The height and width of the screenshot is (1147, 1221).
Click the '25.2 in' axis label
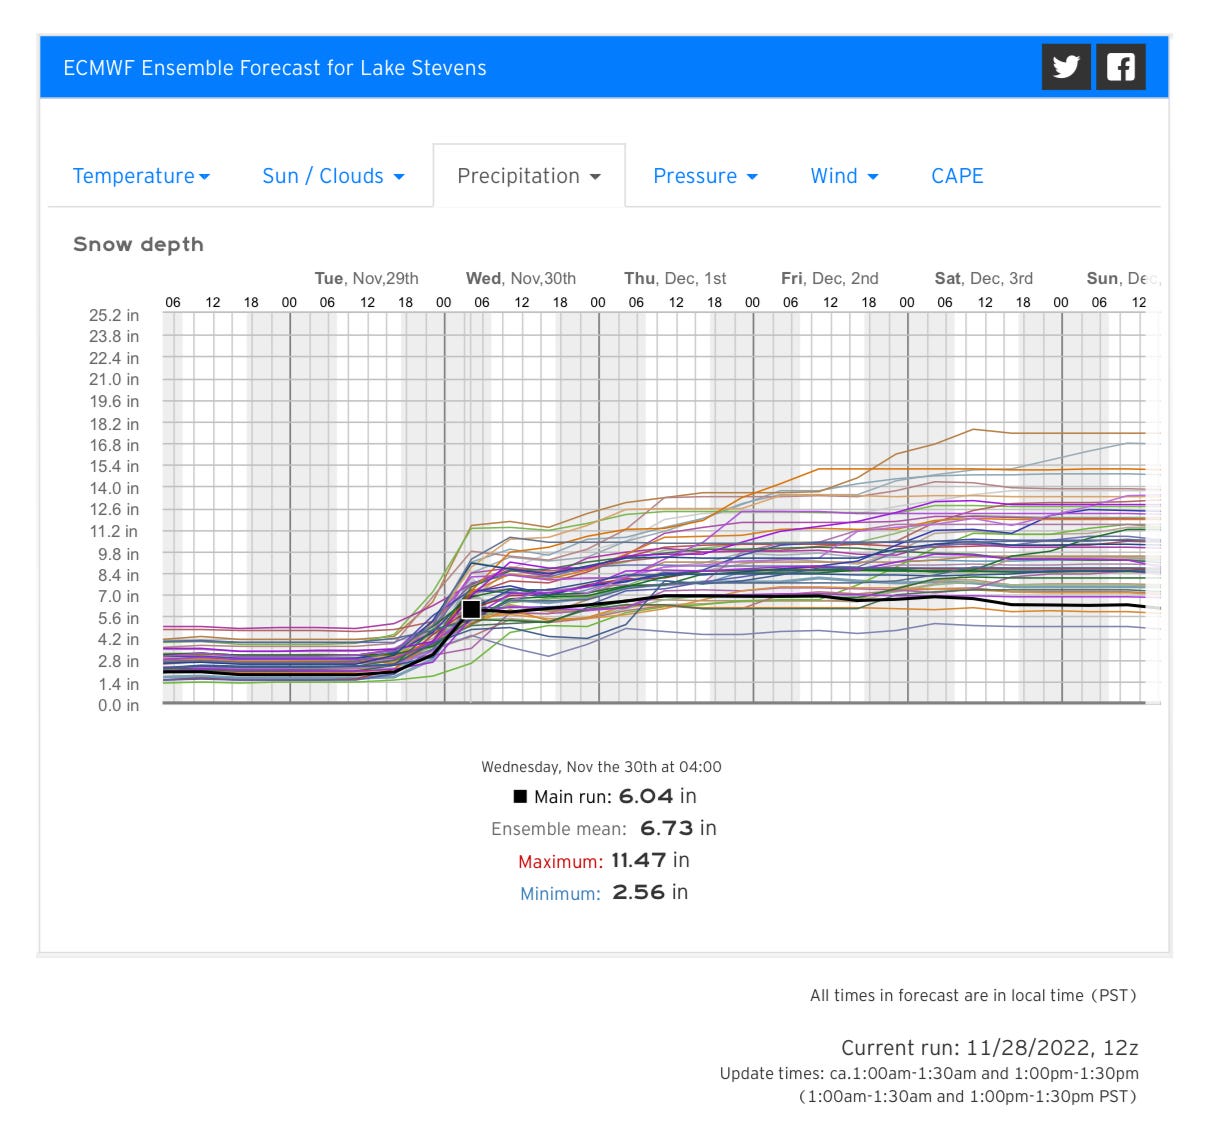point(114,315)
